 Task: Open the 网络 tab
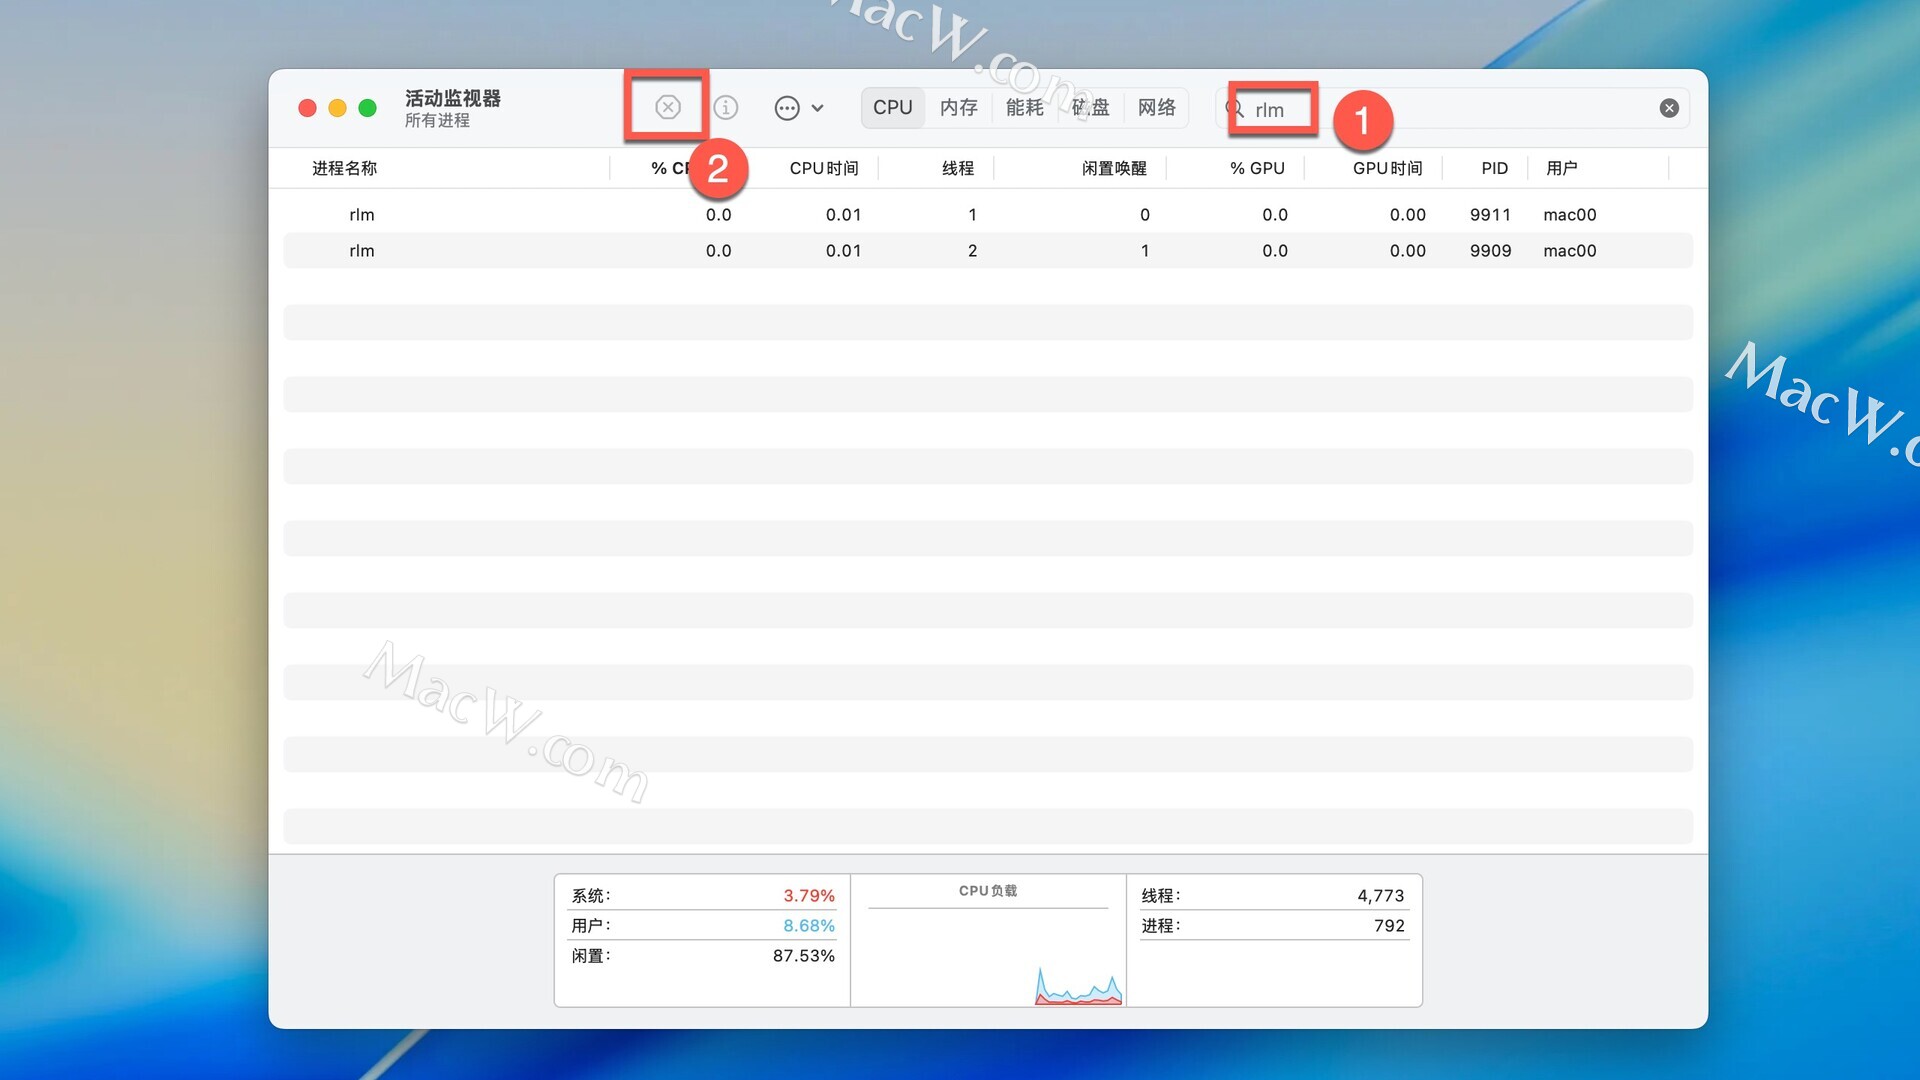click(x=1156, y=107)
